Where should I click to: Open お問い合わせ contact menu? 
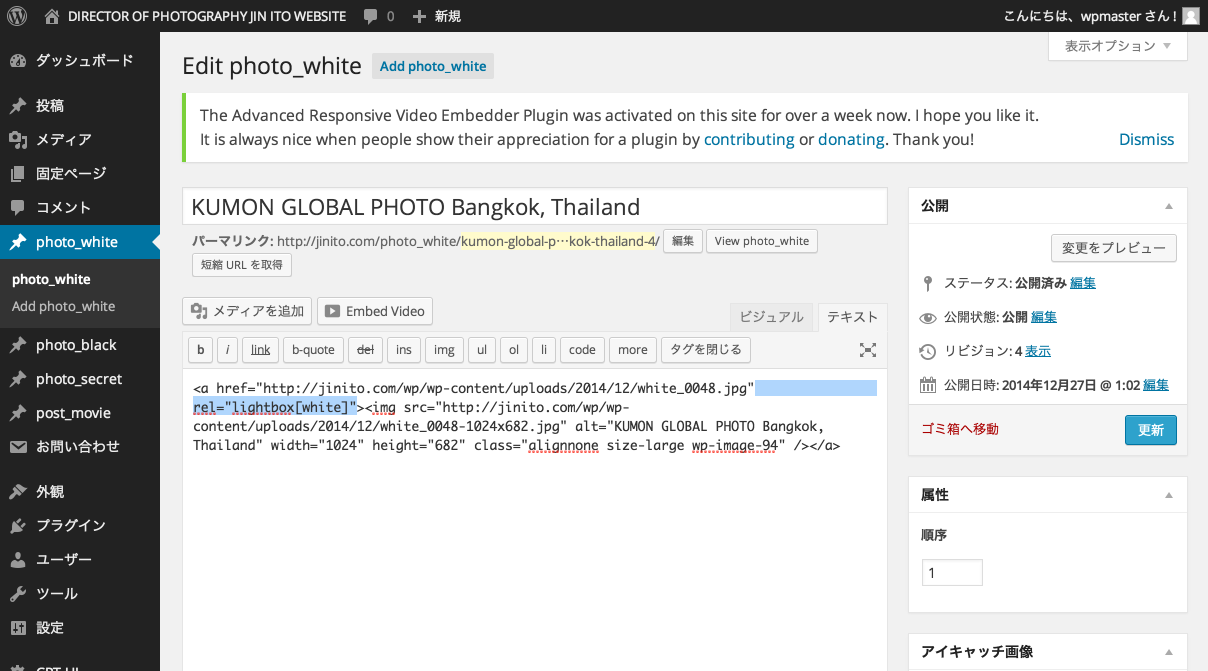click(x=80, y=447)
